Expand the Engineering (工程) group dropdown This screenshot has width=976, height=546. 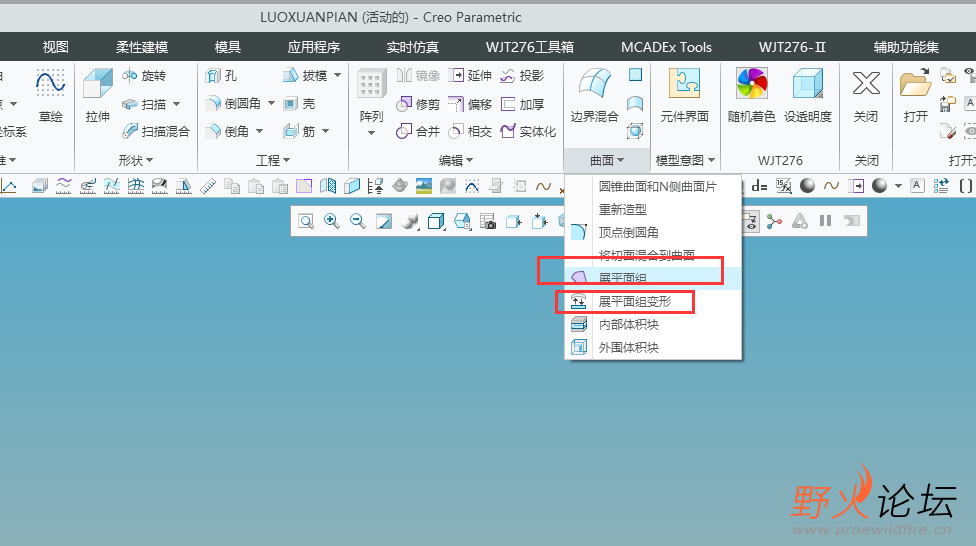coord(273,161)
